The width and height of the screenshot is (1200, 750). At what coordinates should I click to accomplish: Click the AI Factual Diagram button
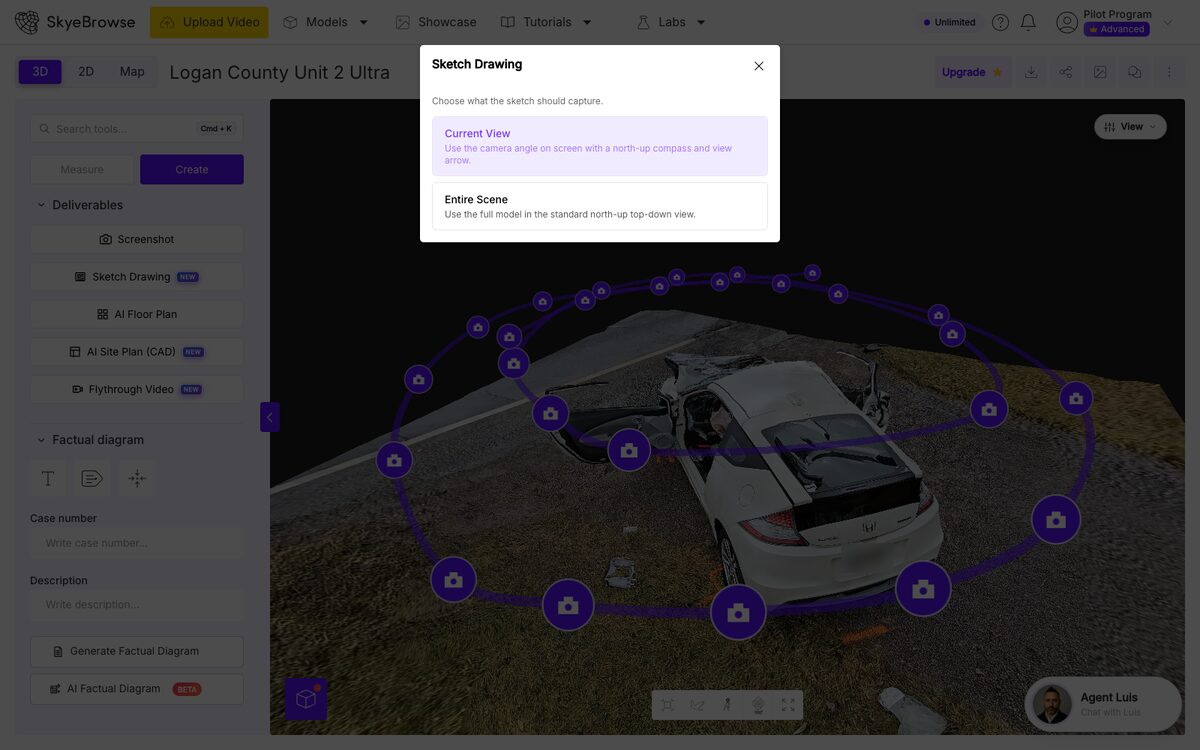137,689
